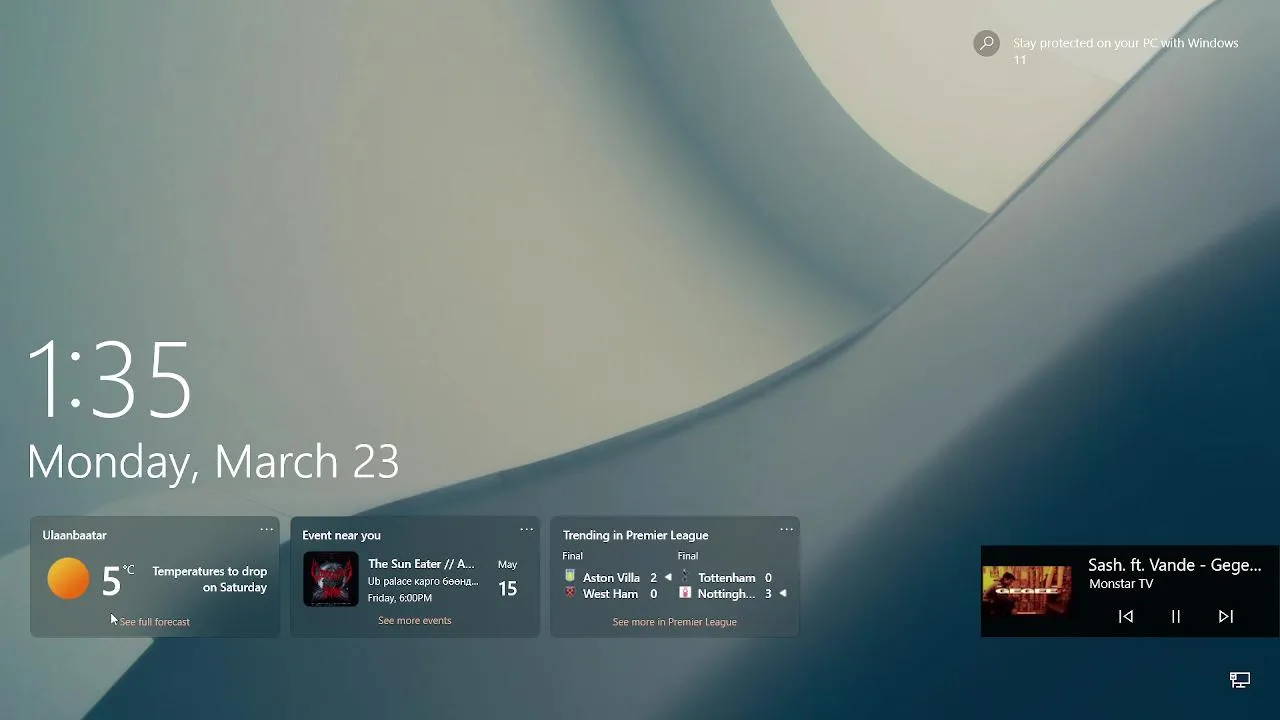Click Tottenham team crest icon
The height and width of the screenshot is (720, 1280).
pyautogui.click(x=685, y=577)
